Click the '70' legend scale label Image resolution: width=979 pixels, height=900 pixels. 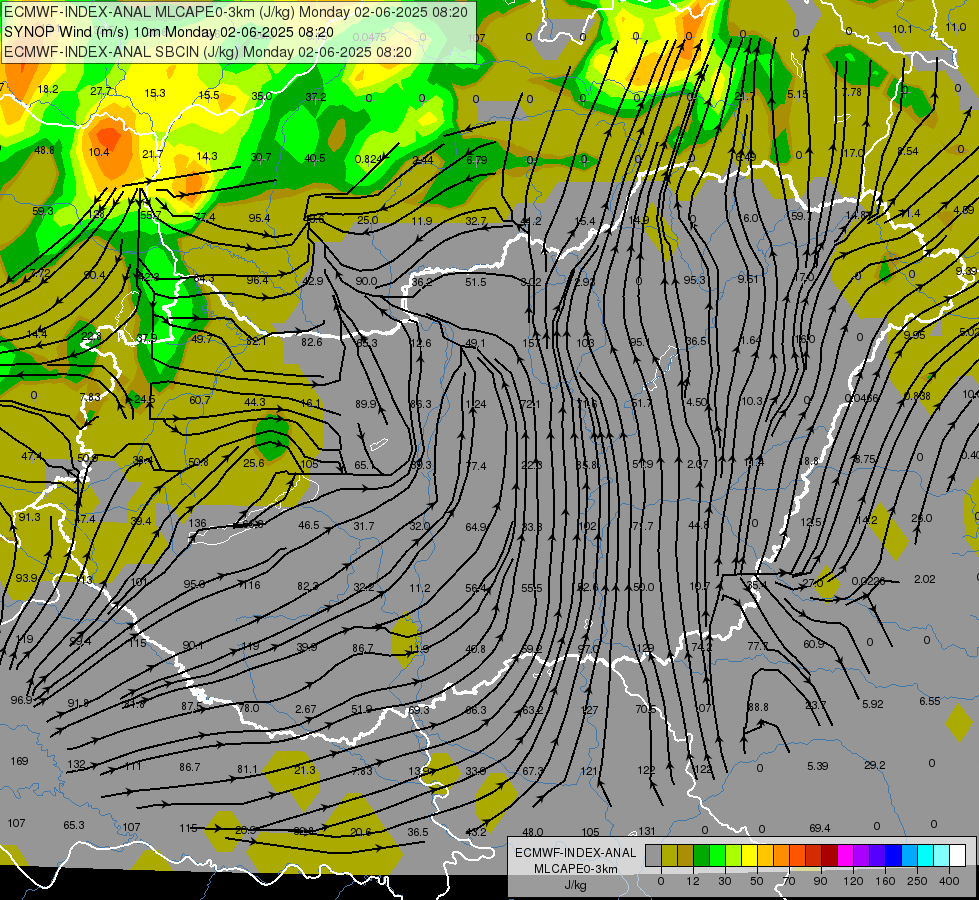pyautogui.click(x=789, y=881)
